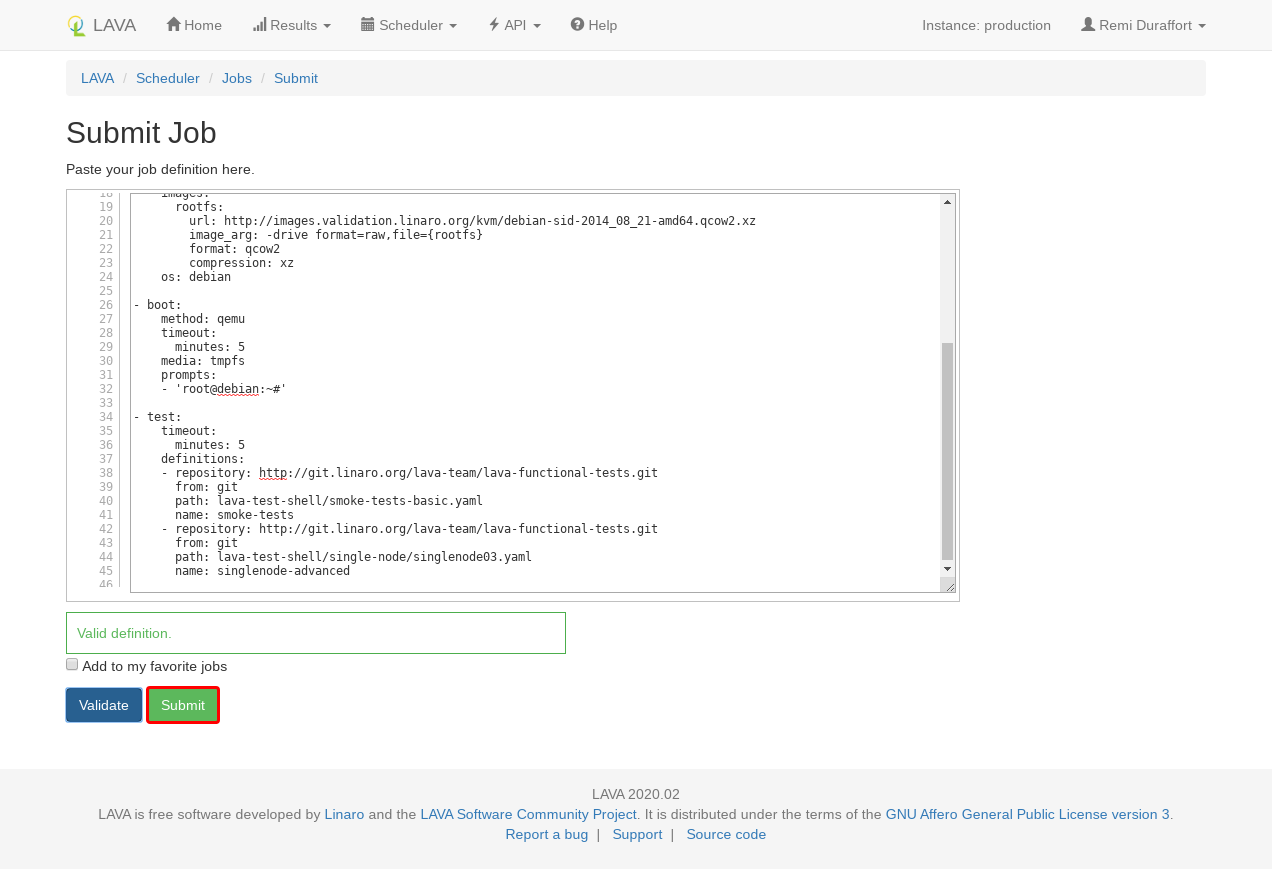
Task: Open Remi Duraffort user menu caret
Action: tap(1201, 26)
